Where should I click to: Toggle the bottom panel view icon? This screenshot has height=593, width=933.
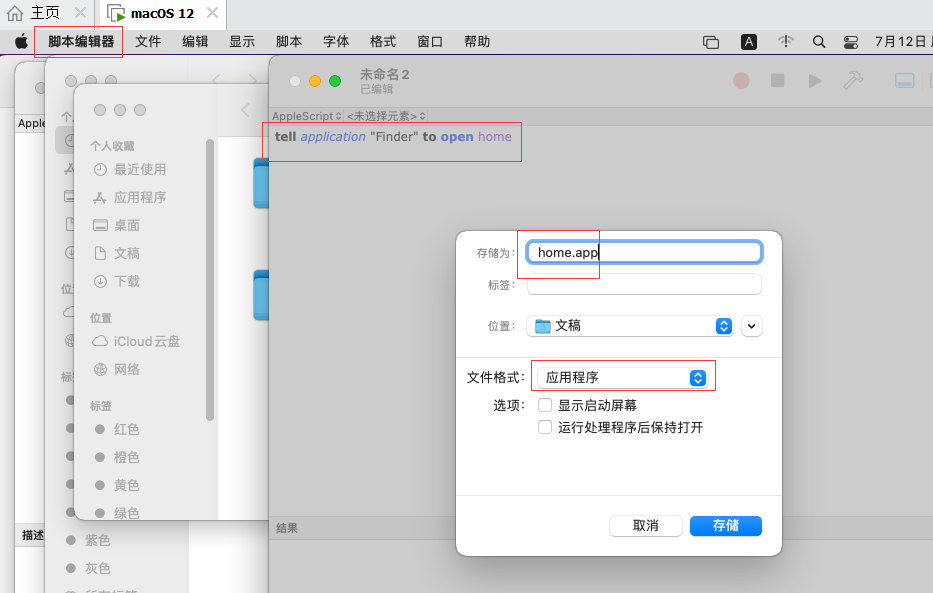(x=904, y=80)
